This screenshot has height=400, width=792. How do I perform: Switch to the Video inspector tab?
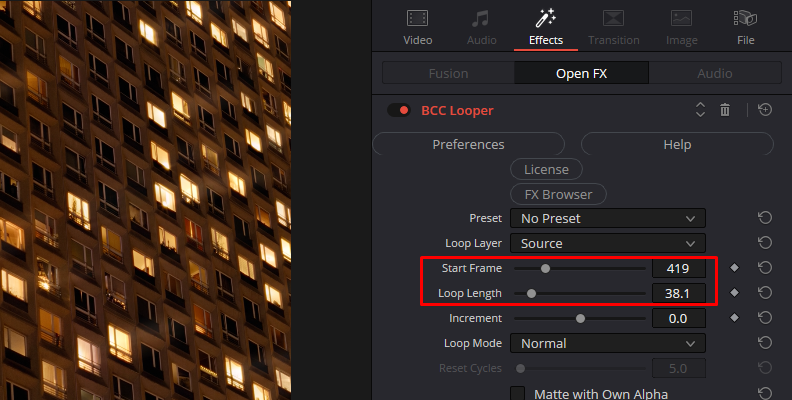click(418, 27)
